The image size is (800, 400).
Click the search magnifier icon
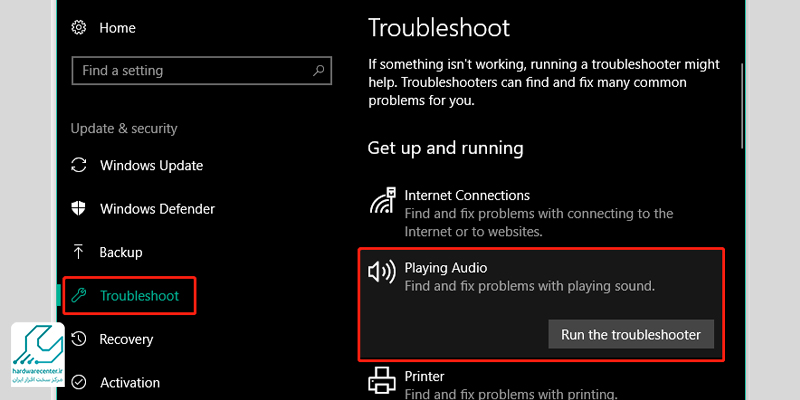[x=320, y=71]
